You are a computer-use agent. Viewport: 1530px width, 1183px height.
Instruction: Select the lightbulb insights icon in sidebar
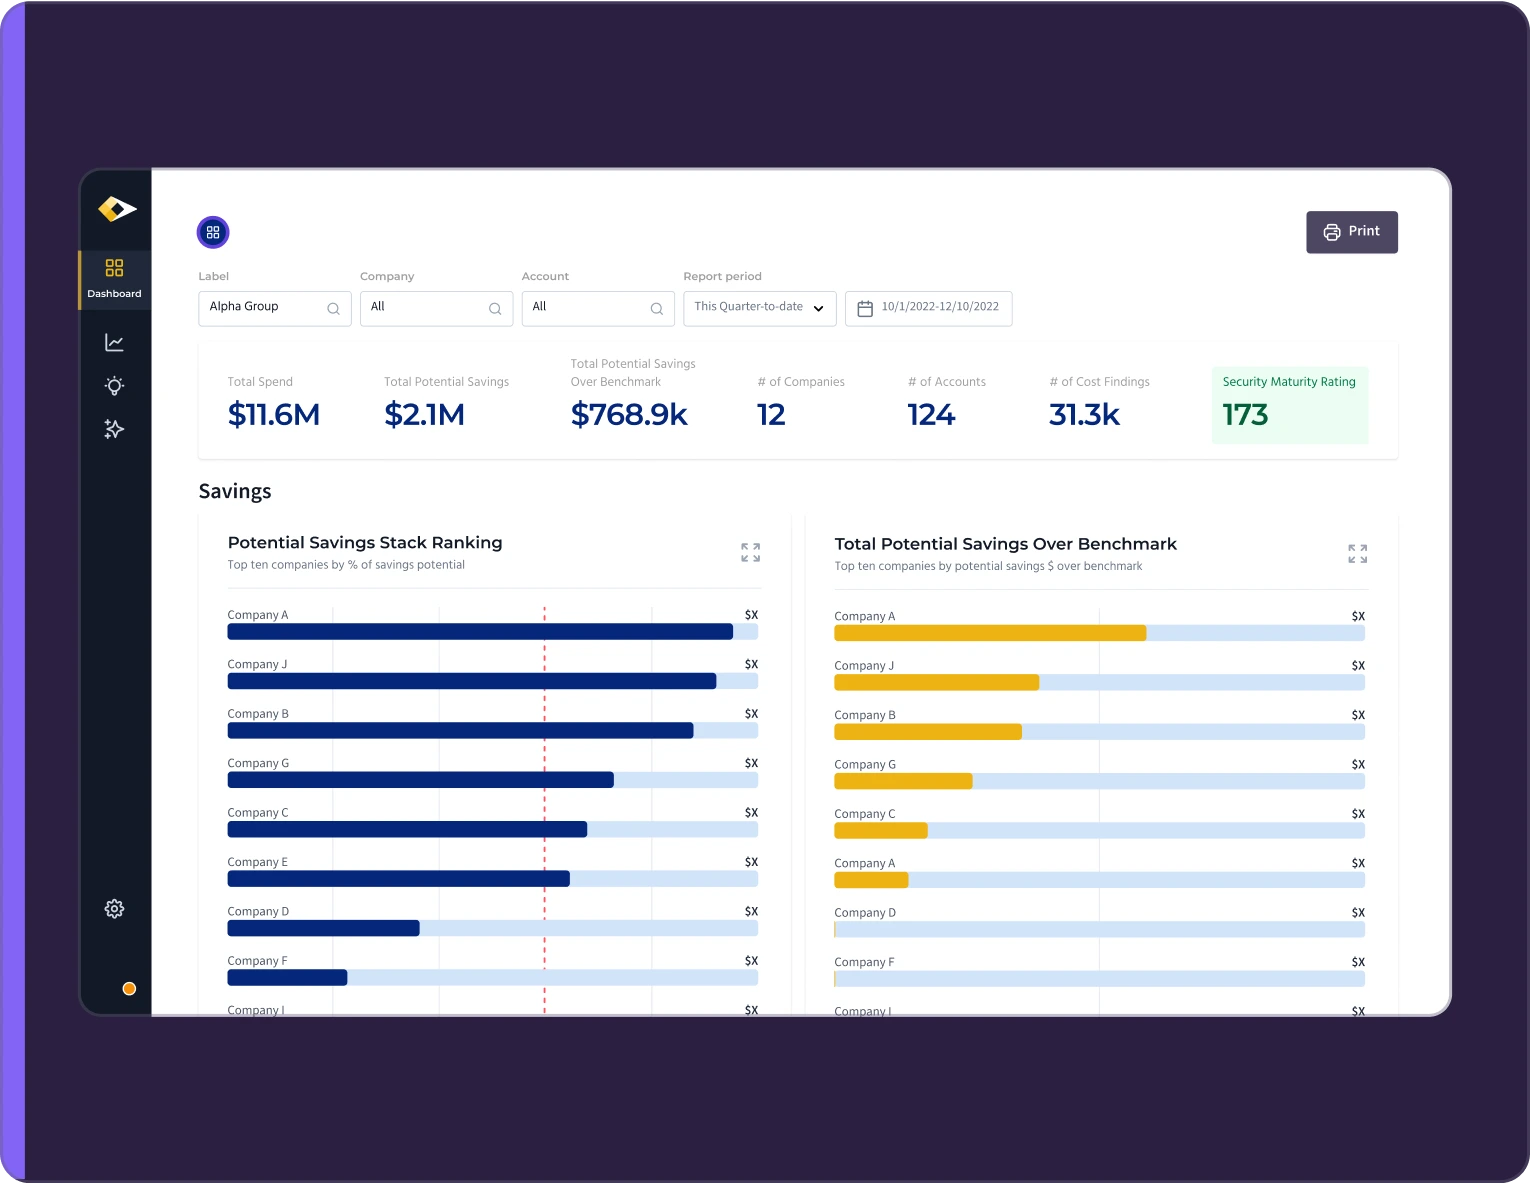(x=114, y=385)
